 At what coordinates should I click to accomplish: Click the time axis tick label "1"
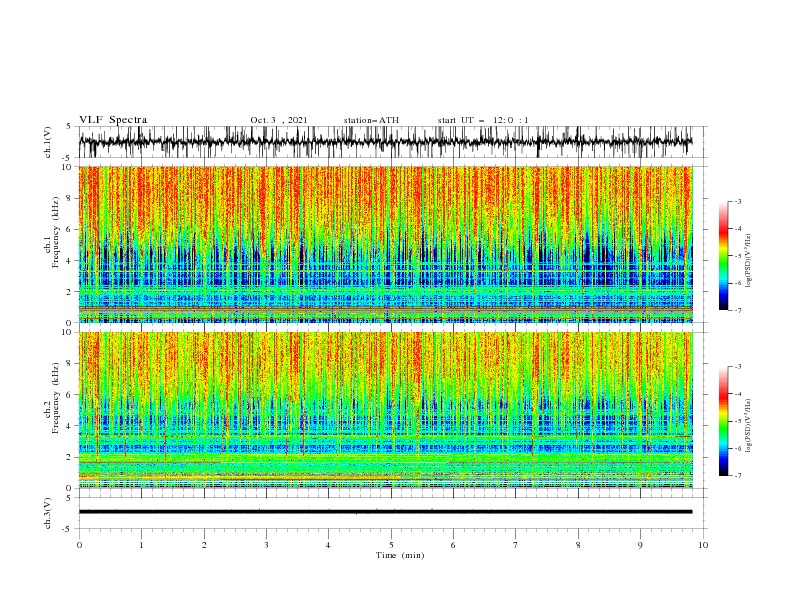tap(141, 545)
